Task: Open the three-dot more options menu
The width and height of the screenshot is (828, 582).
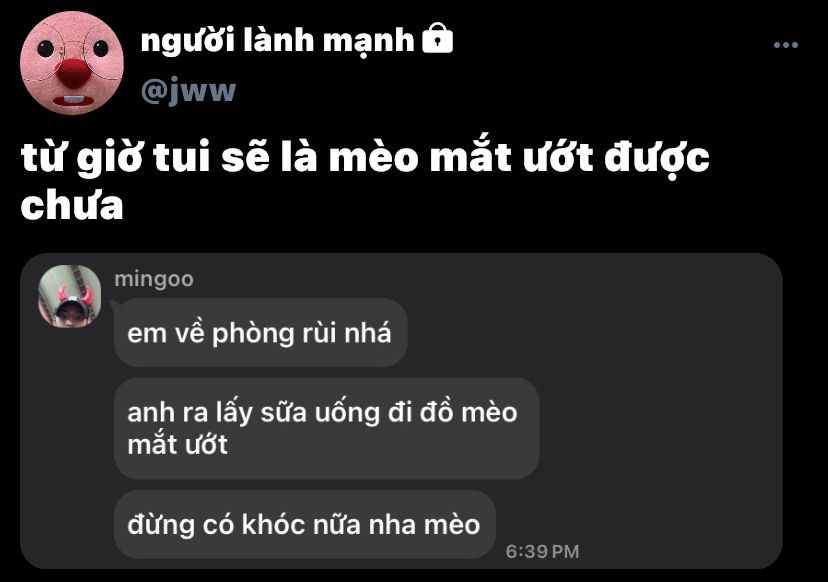Action: tap(785, 45)
